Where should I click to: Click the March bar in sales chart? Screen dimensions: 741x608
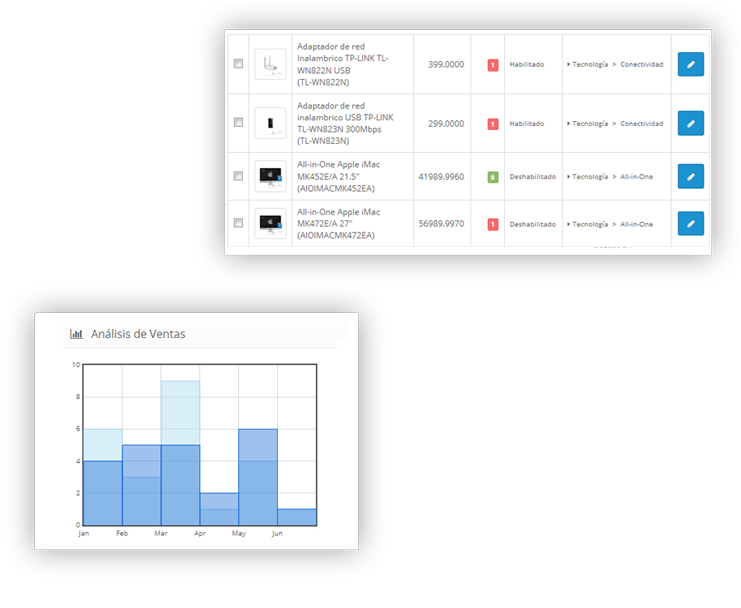[180, 485]
